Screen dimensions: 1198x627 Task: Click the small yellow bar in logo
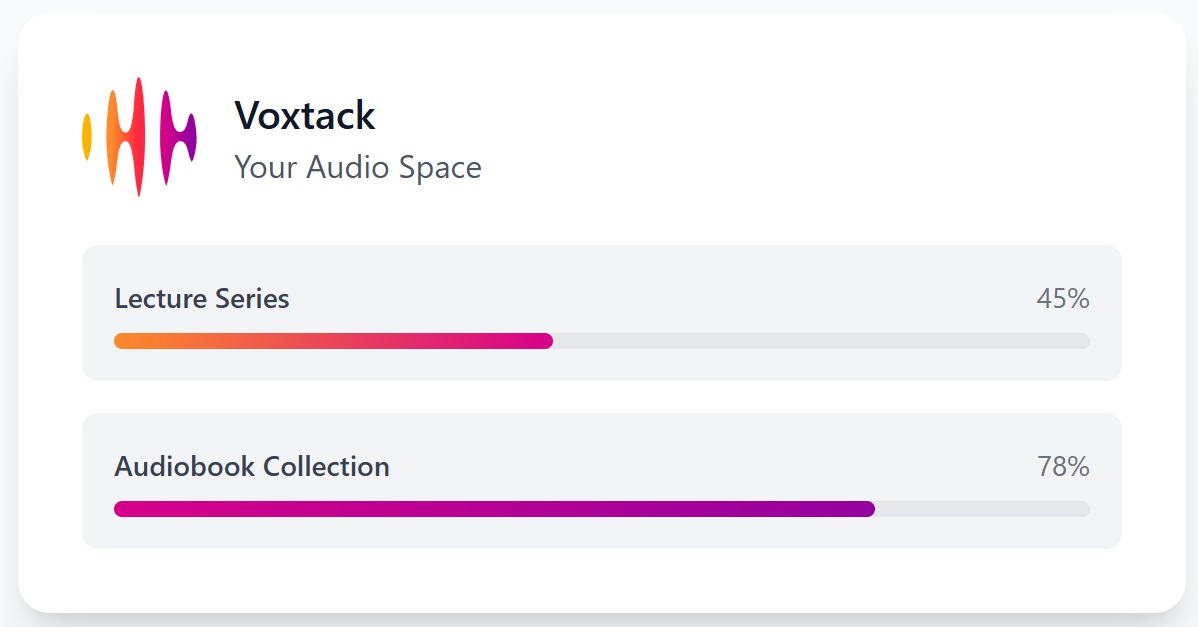click(87, 137)
